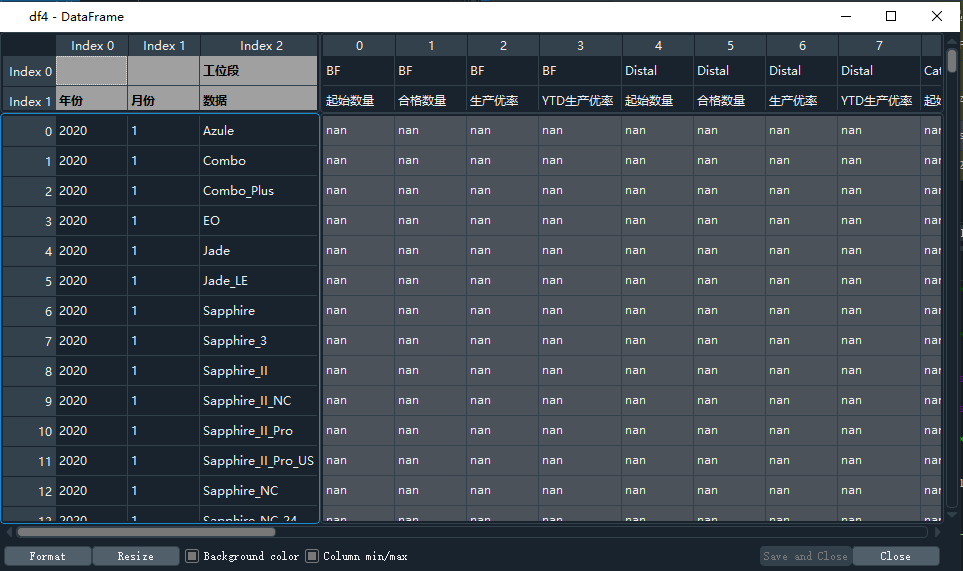Click the 月份 header cell
963x571 pixels.
coord(163,100)
